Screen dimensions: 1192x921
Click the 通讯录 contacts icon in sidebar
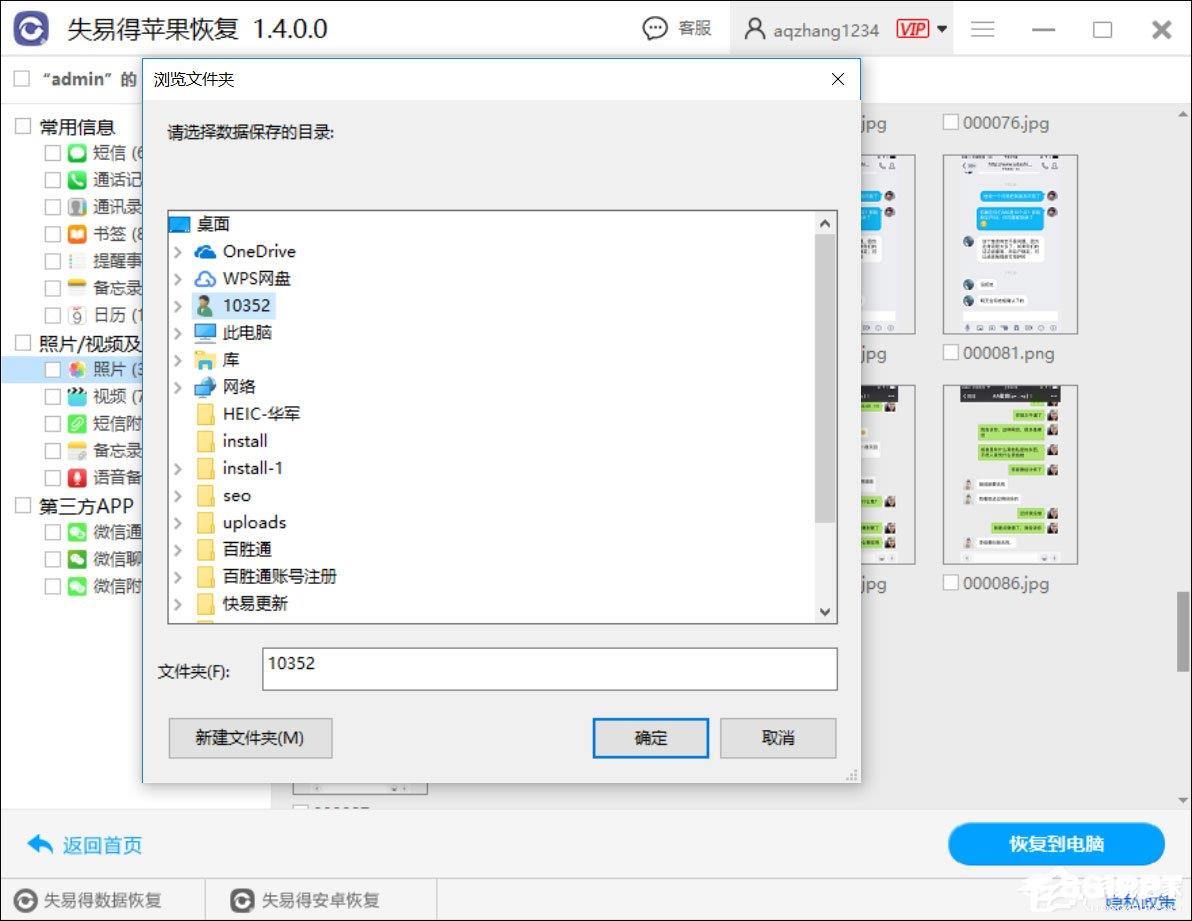[77, 207]
